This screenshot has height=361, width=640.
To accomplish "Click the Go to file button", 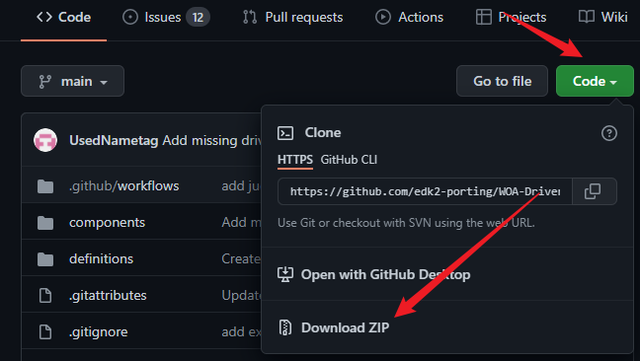I will pyautogui.click(x=502, y=81).
